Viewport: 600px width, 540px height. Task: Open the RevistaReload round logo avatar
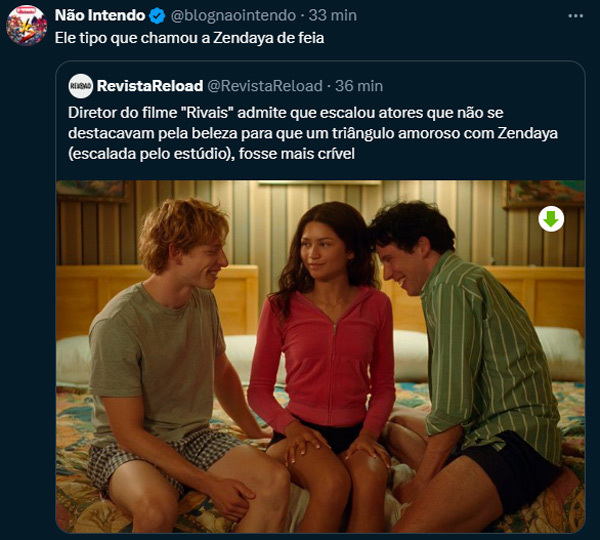click(81, 86)
